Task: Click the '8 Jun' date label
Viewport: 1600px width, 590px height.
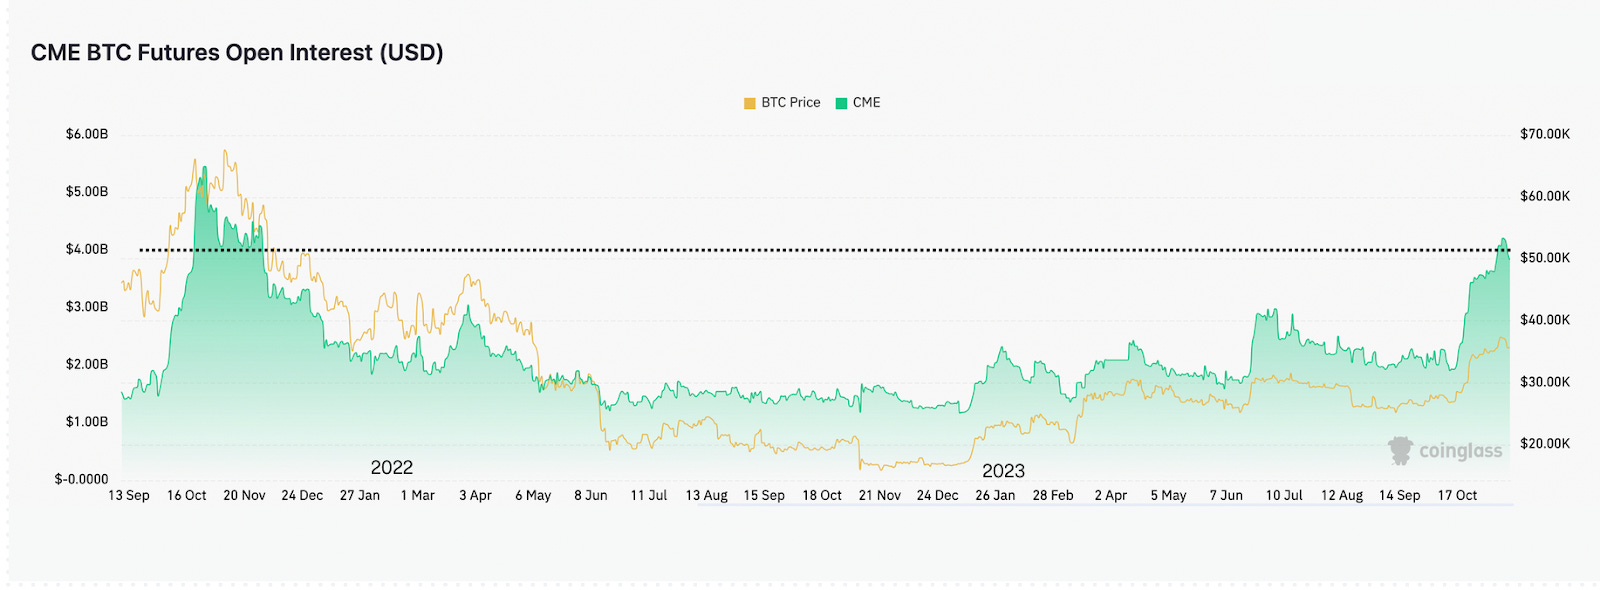Action: [590, 496]
